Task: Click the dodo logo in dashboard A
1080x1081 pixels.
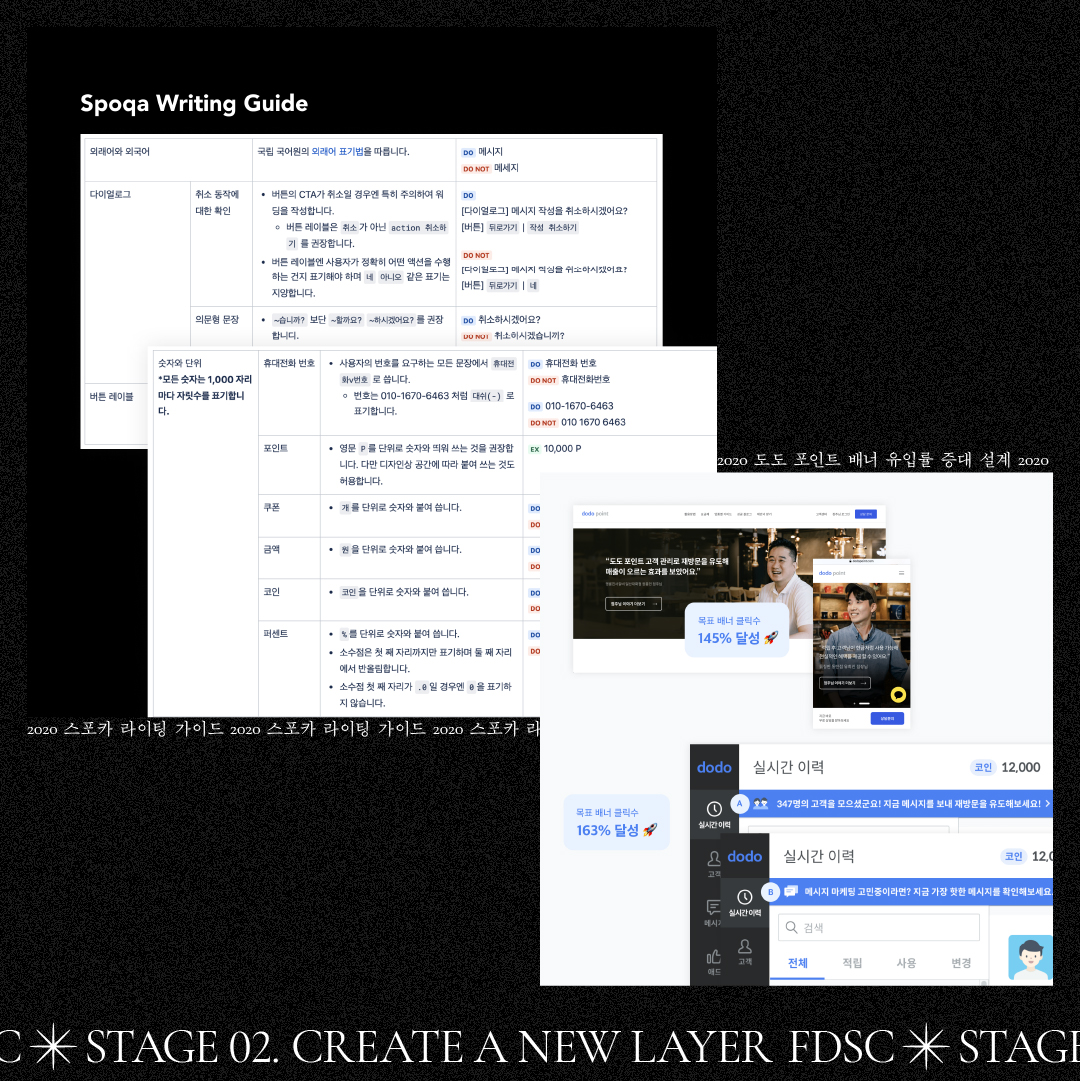Action: click(714, 767)
